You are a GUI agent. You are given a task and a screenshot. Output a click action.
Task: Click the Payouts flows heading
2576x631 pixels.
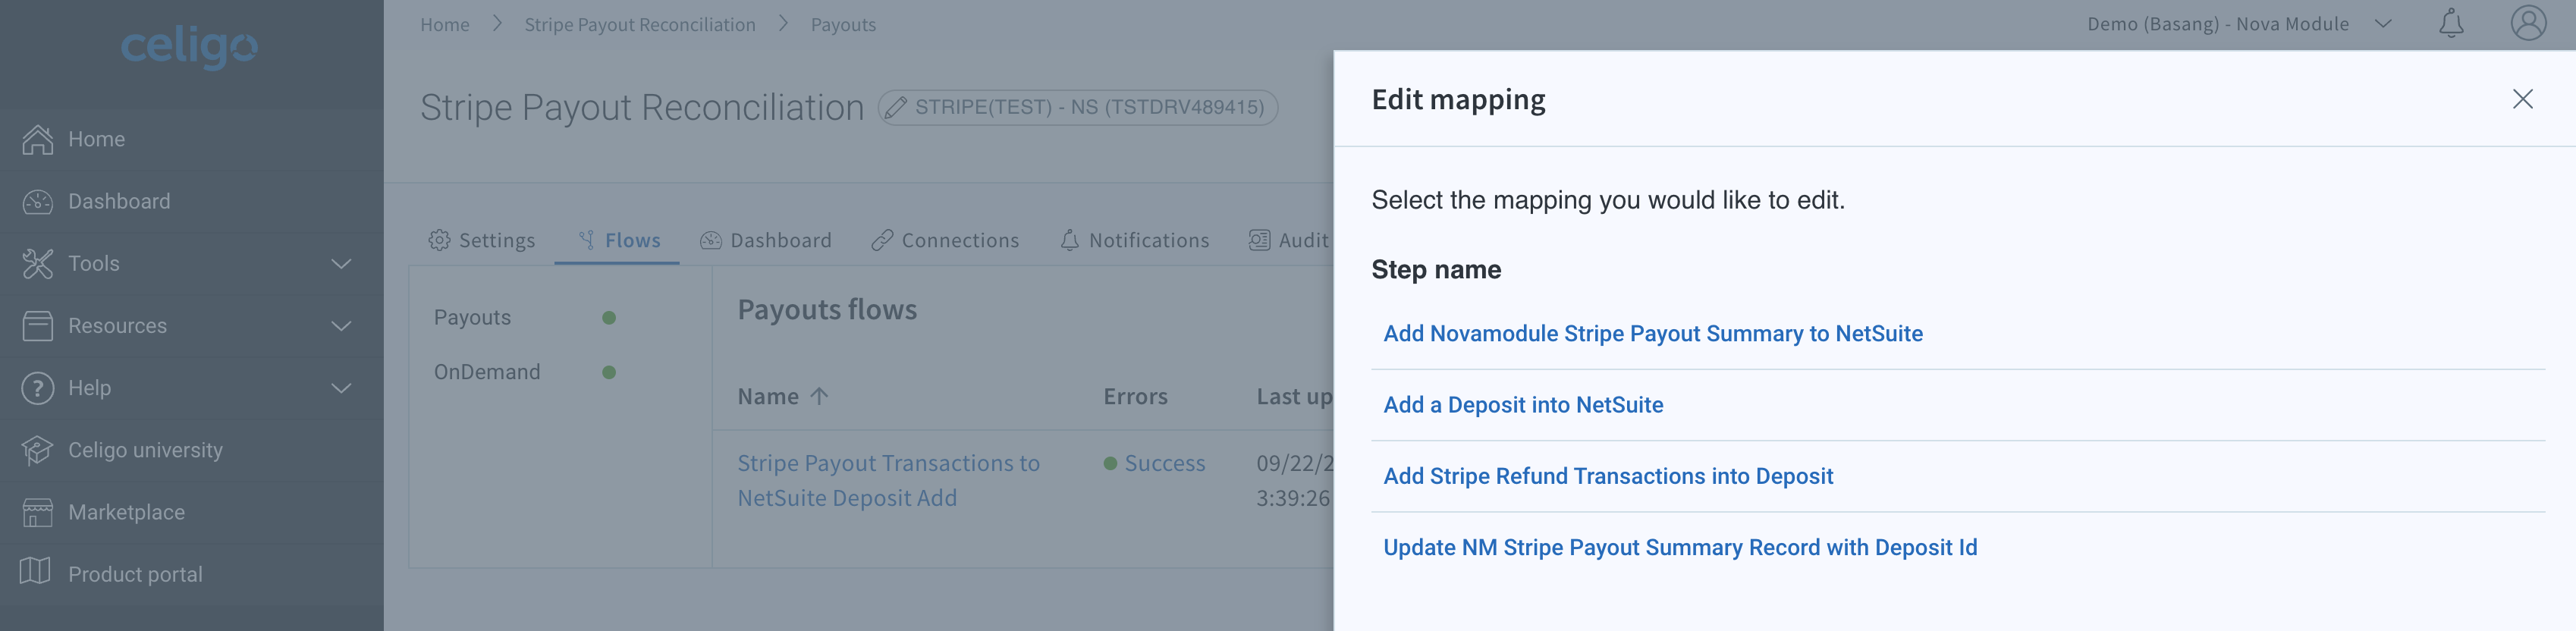(827, 310)
